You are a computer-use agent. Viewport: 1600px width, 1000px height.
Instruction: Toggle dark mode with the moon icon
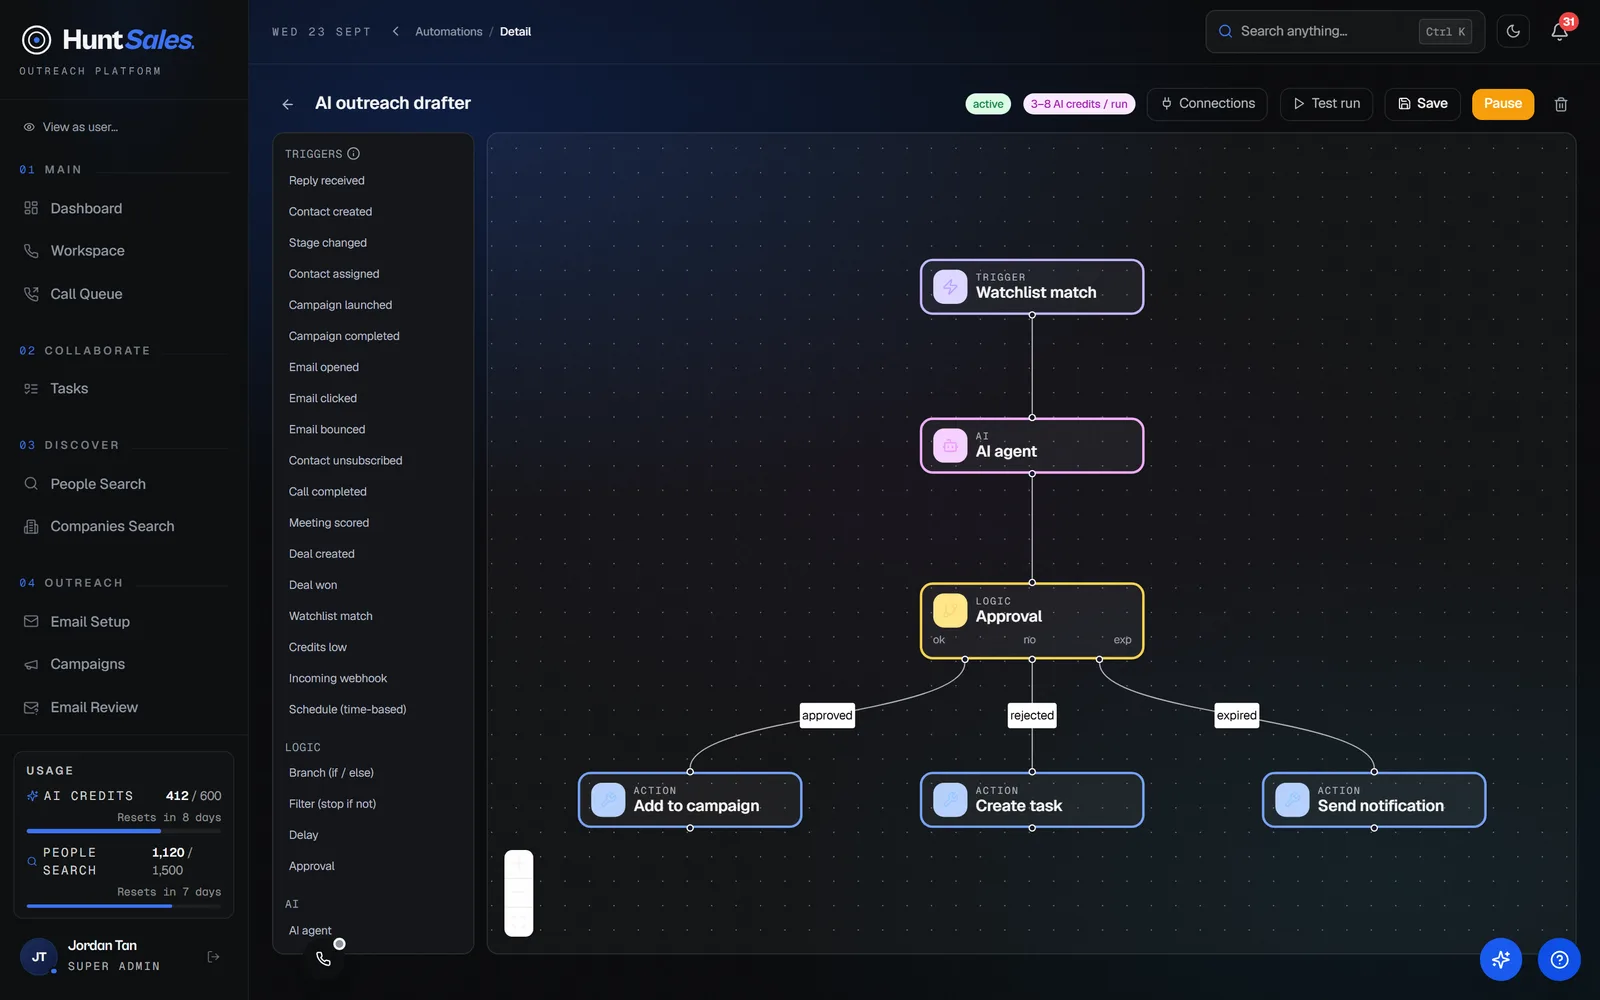coord(1513,32)
